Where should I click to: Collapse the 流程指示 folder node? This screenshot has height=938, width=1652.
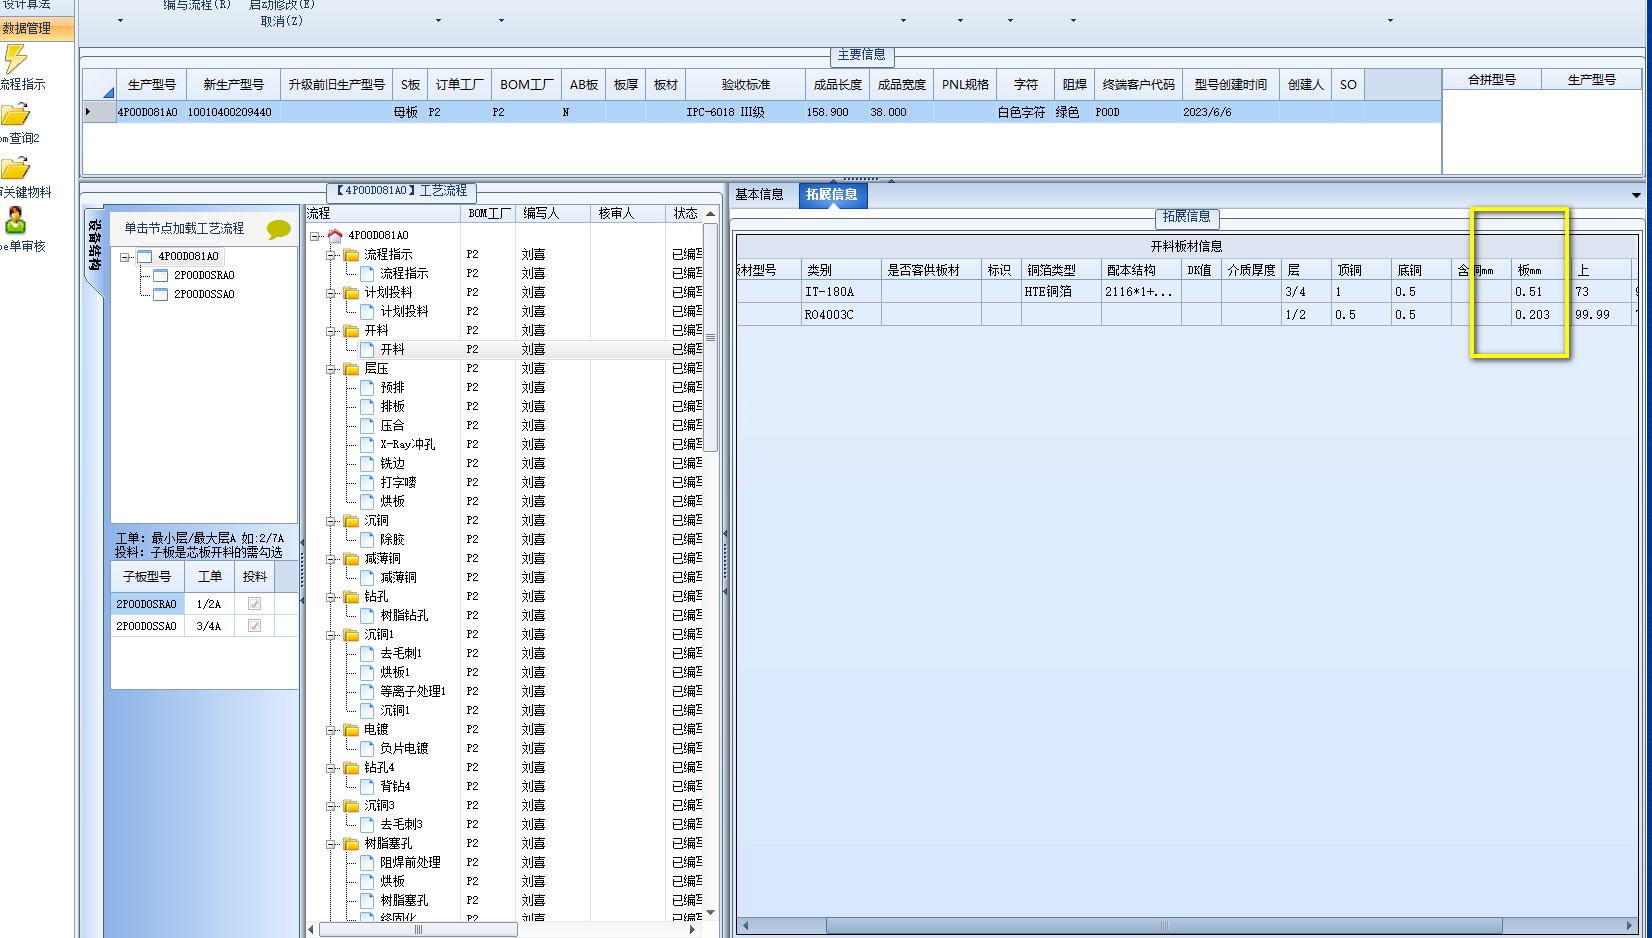(331, 255)
